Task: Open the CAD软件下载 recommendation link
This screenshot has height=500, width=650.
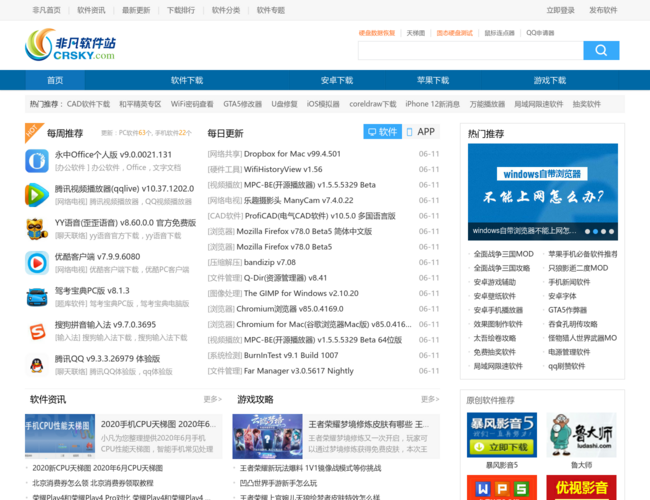Action: point(88,104)
